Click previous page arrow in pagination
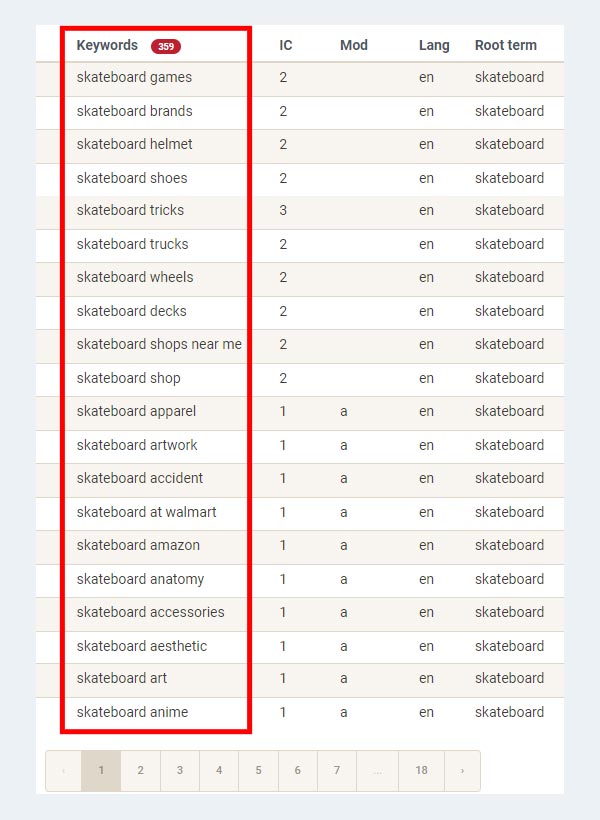The width and height of the screenshot is (600, 820). 64,771
